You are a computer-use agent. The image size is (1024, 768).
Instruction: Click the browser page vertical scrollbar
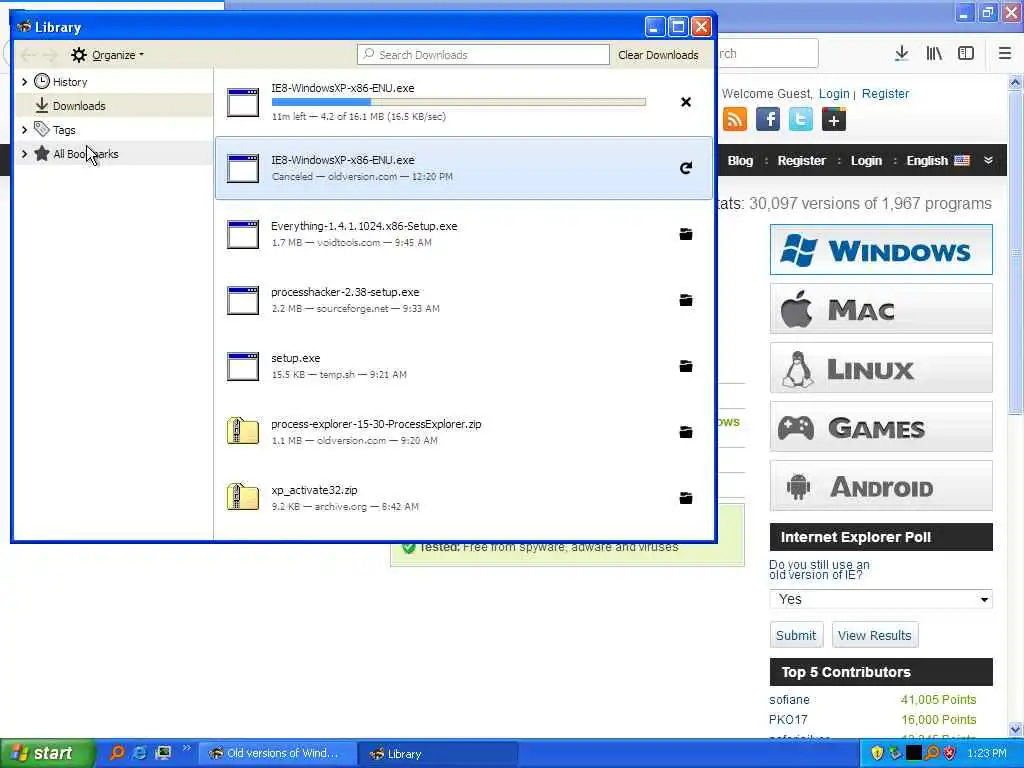click(x=1015, y=405)
